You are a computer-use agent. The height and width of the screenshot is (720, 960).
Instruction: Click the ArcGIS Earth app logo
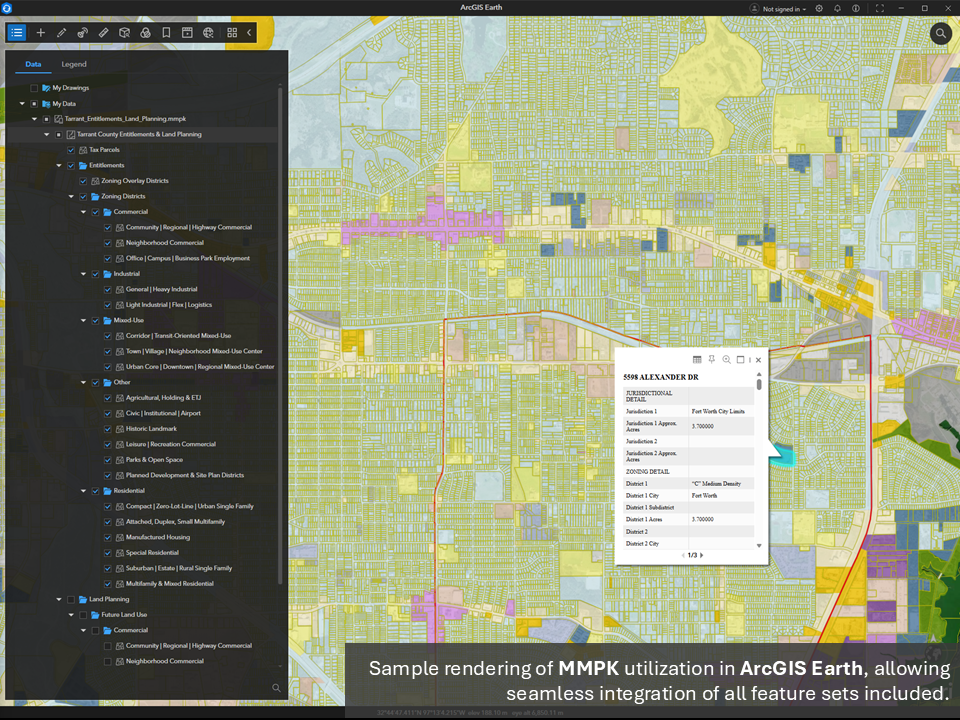(x=7, y=8)
